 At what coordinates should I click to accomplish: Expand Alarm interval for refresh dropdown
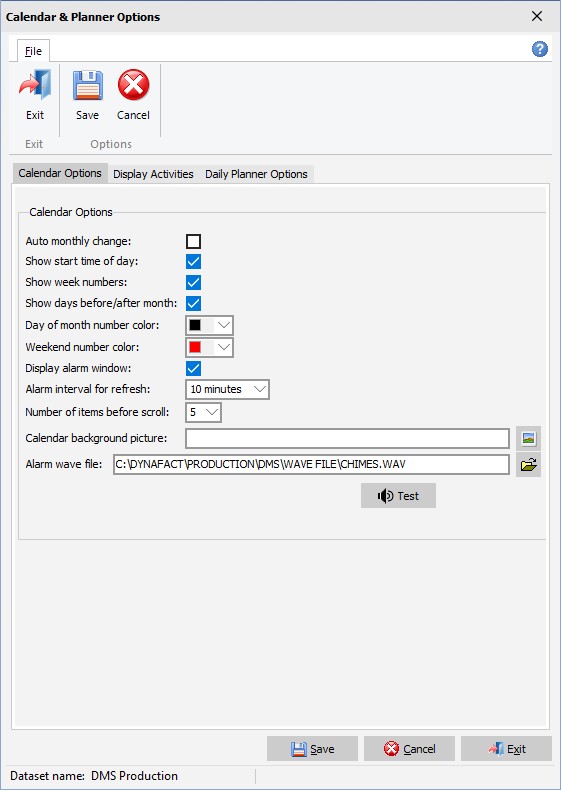pyautogui.click(x=227, y=389)
